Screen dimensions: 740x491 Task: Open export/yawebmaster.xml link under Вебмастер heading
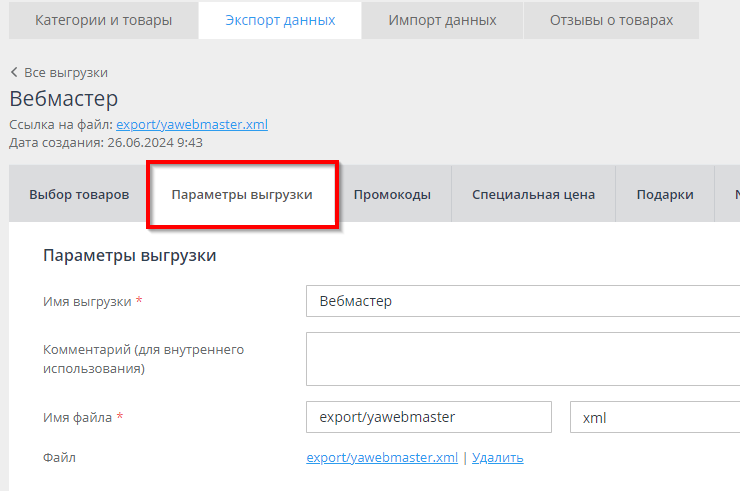[192, 125]
